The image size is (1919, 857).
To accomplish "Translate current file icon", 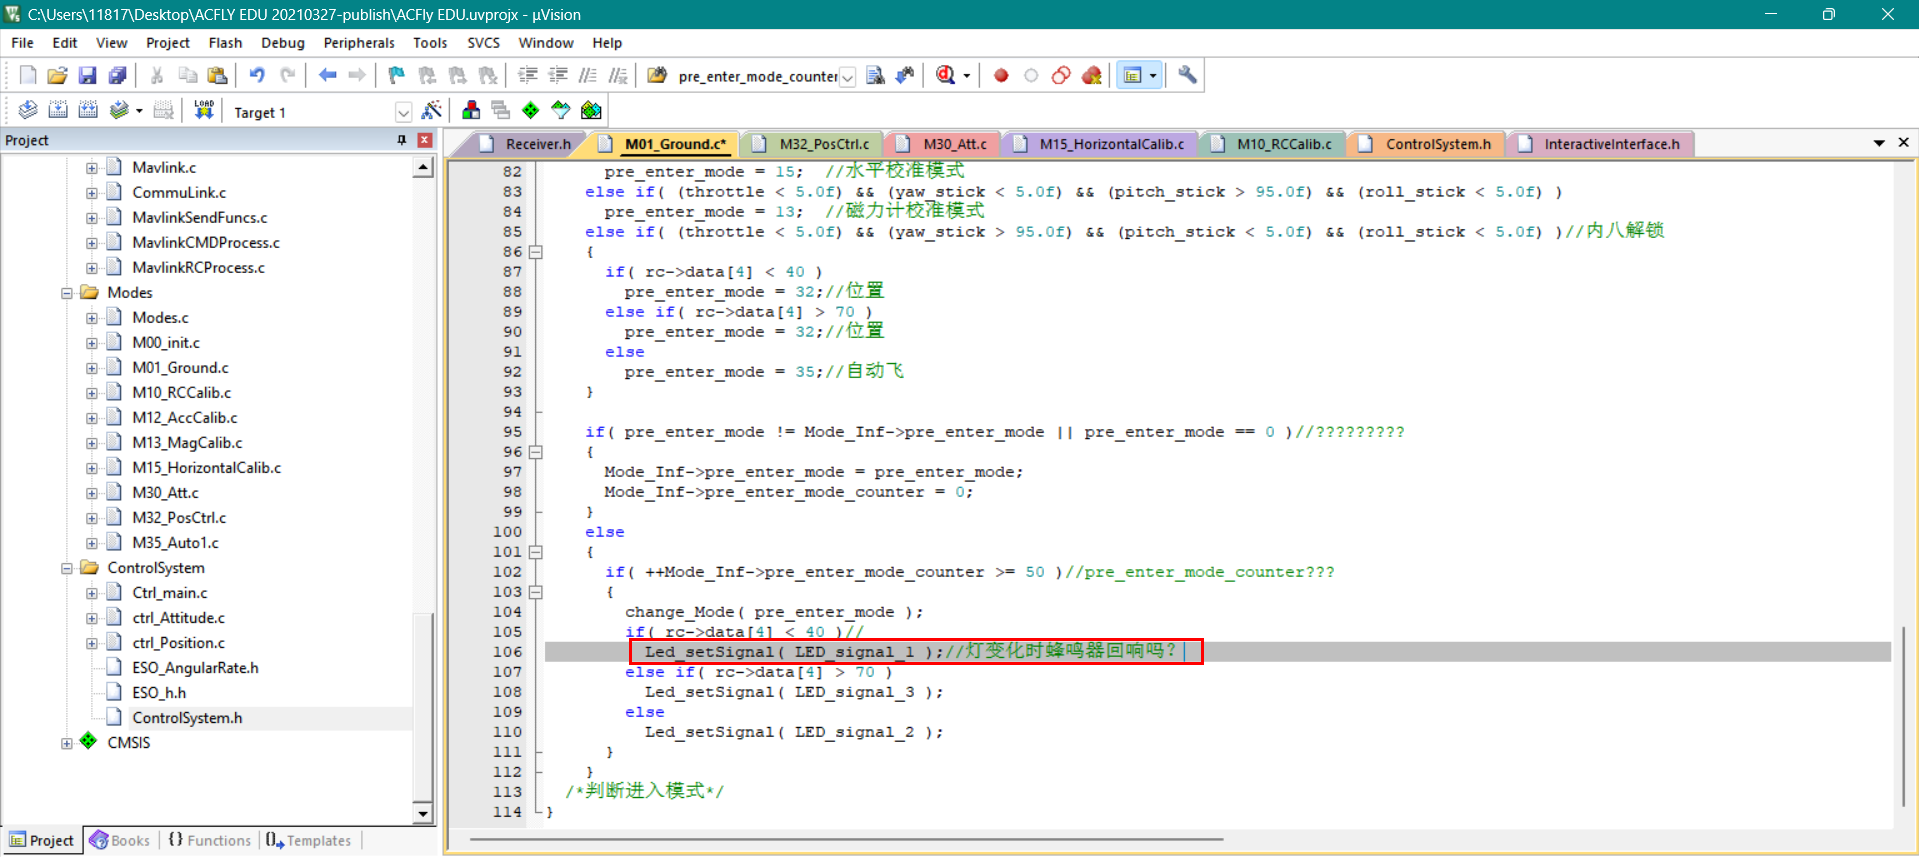I will (28, 110).
